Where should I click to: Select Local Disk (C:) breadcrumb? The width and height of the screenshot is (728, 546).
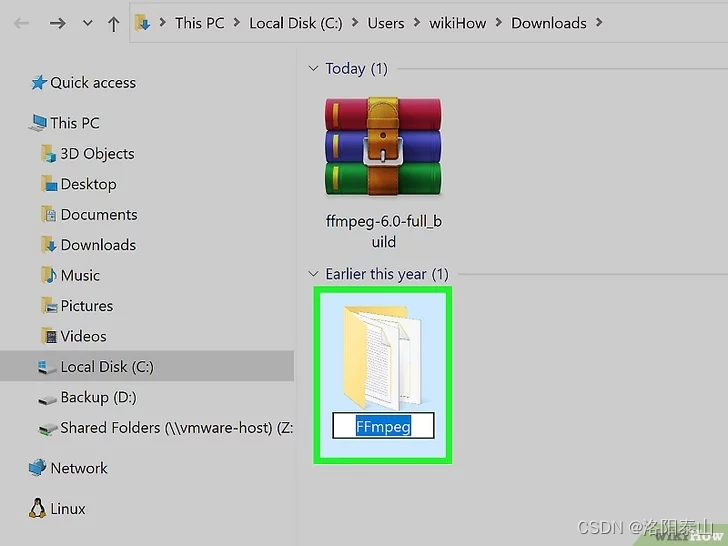coord(296,23)
